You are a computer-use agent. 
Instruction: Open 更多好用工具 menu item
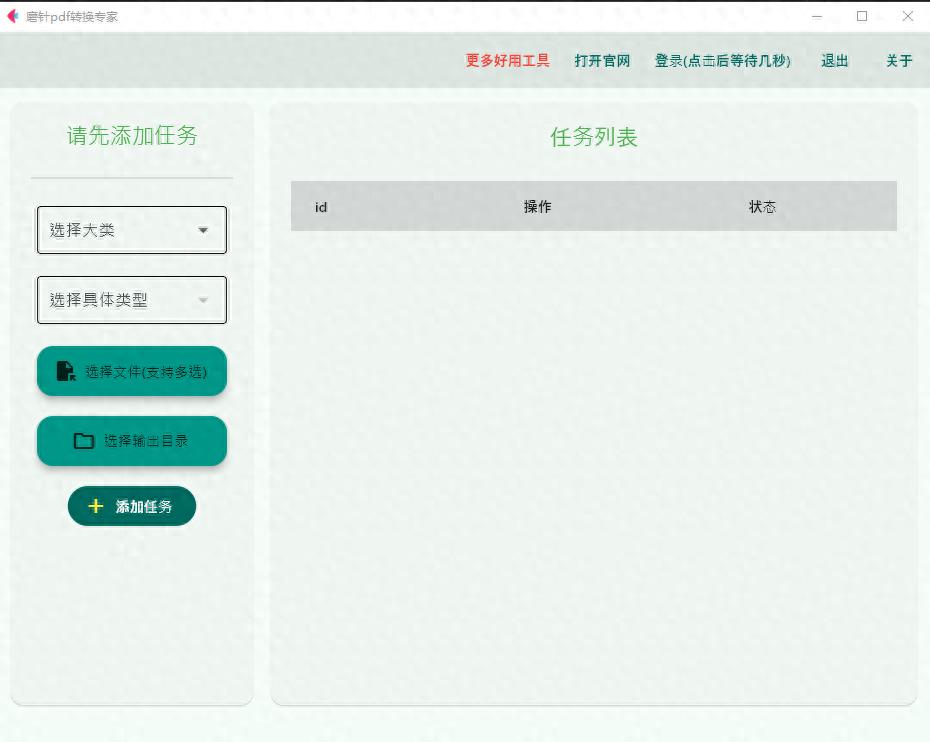tap(506, 61)
